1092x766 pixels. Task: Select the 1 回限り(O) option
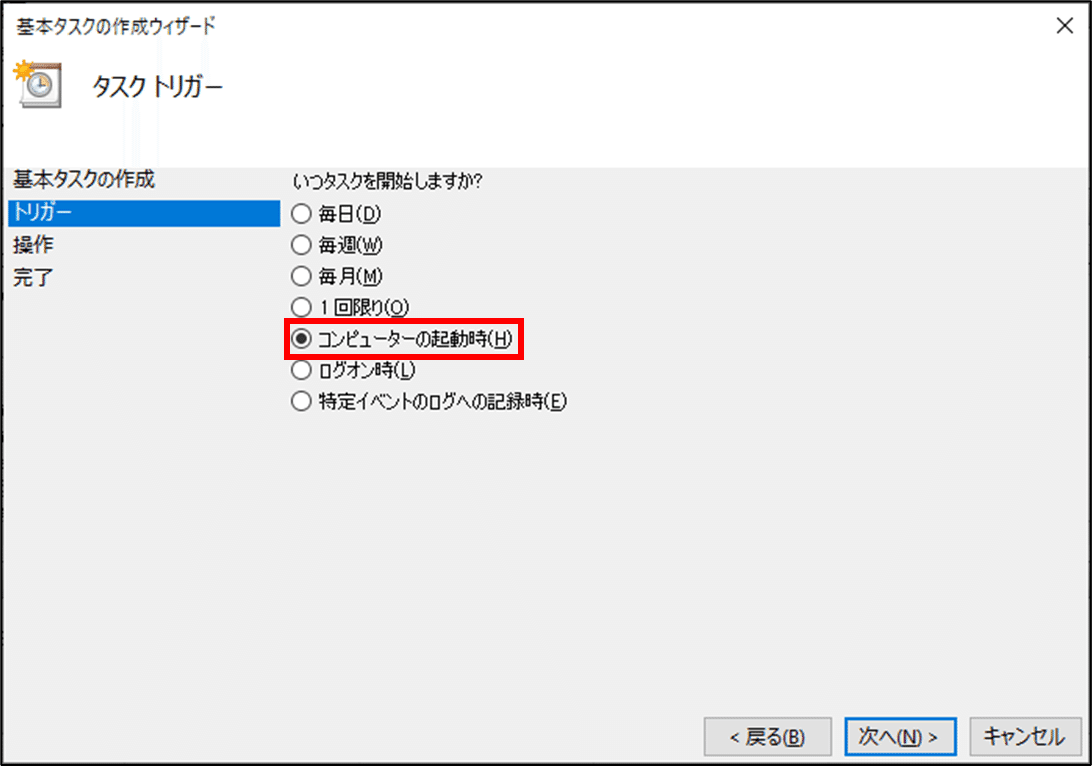tap(350, 307)
